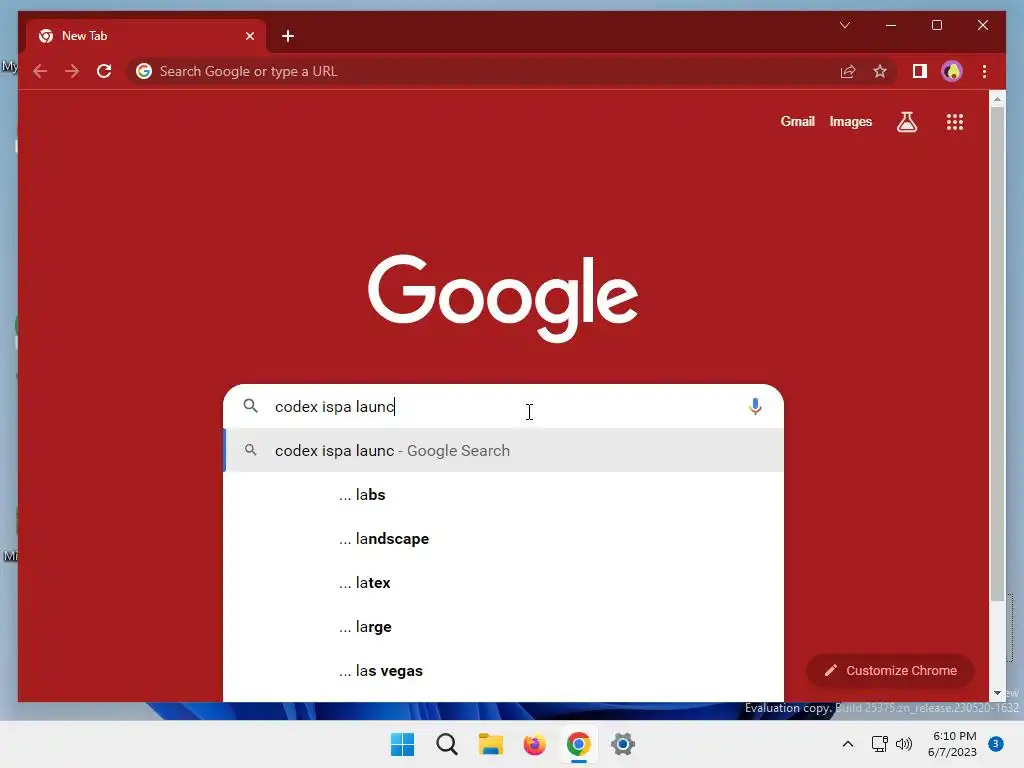
Task: Click the Google icon in address bar
Action: (144, 71)
